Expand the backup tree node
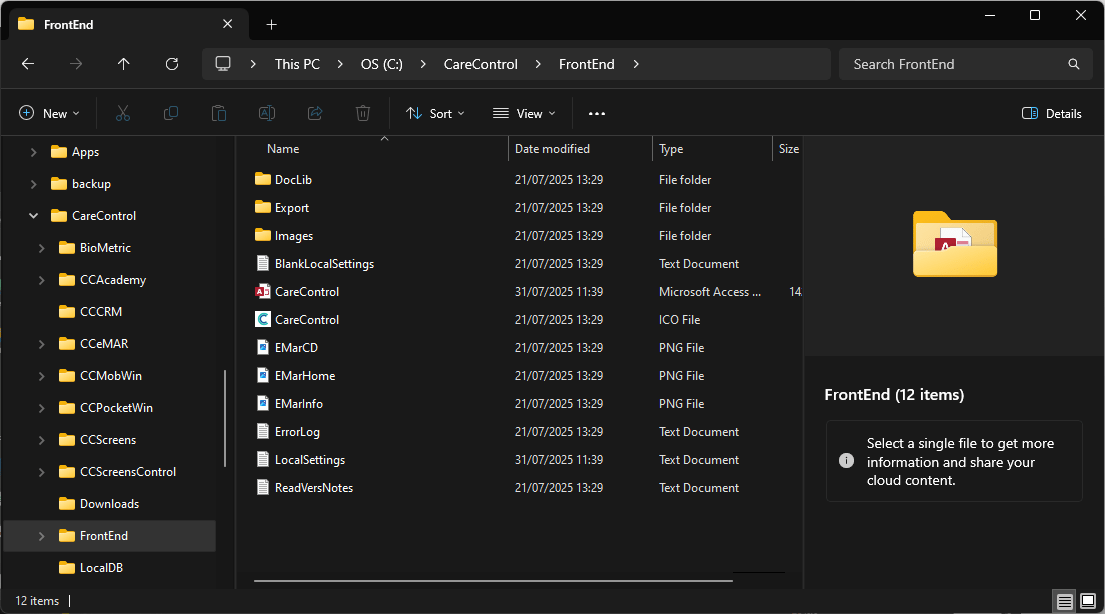 point(33,184)
